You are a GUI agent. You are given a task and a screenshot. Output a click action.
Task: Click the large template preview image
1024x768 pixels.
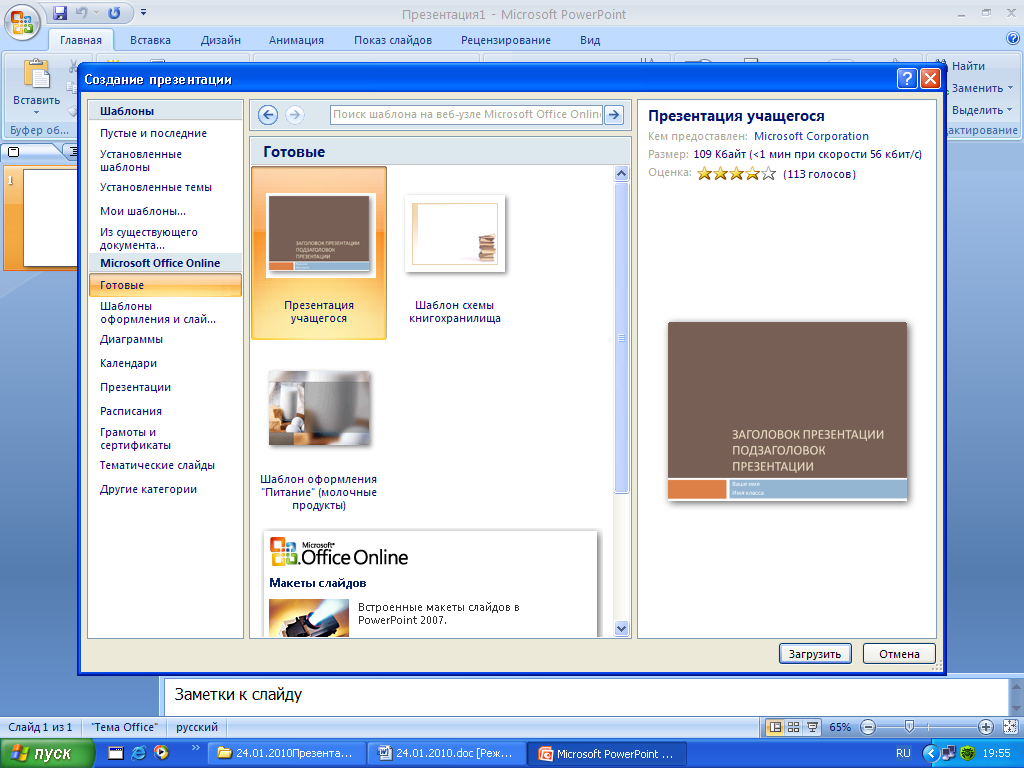click(x=788, y=411)
